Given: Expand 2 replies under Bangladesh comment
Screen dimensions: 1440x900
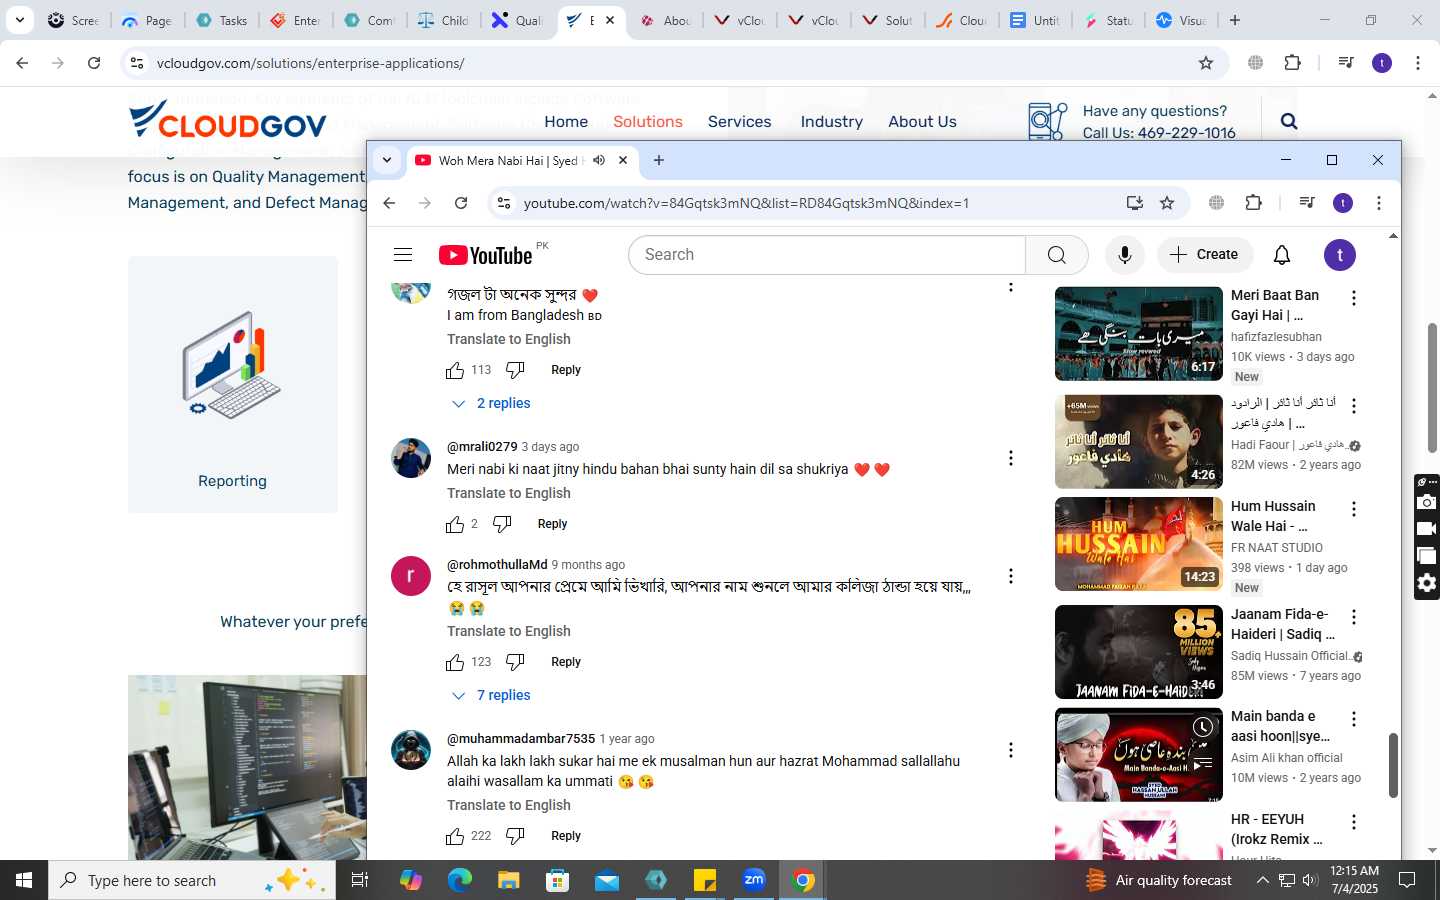Looking at the screenshot, I should (x=492, y=403).
